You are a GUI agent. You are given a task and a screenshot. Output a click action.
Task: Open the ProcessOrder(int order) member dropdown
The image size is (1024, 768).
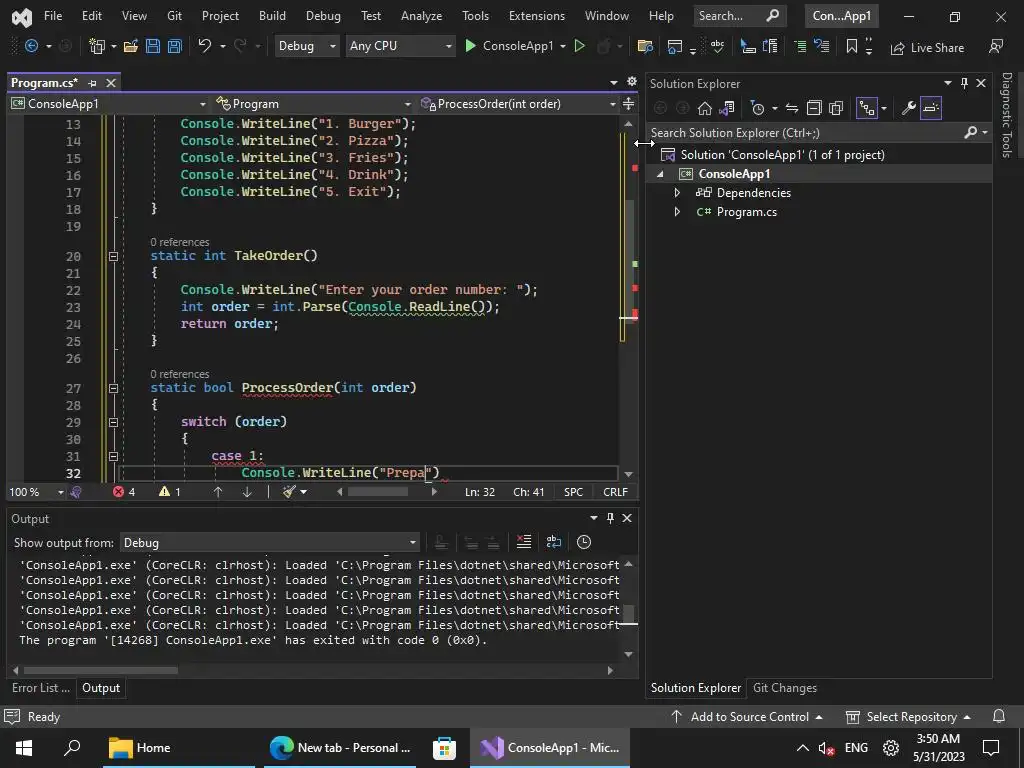click(x=519, y=104)
